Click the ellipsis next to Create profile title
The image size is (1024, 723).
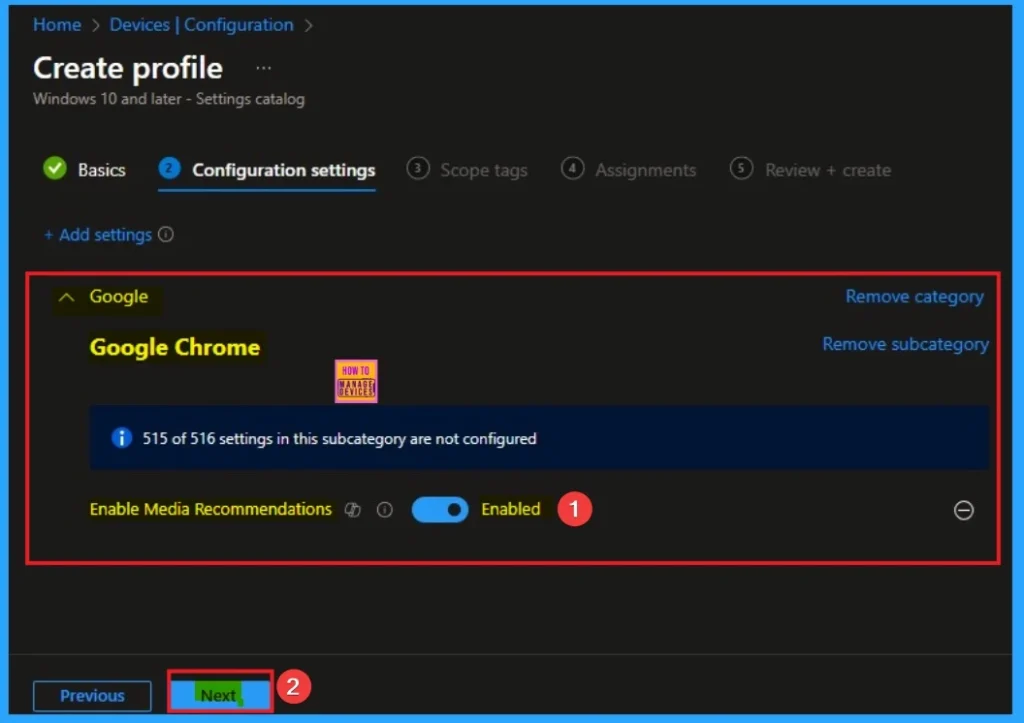(x=264, y=66)
